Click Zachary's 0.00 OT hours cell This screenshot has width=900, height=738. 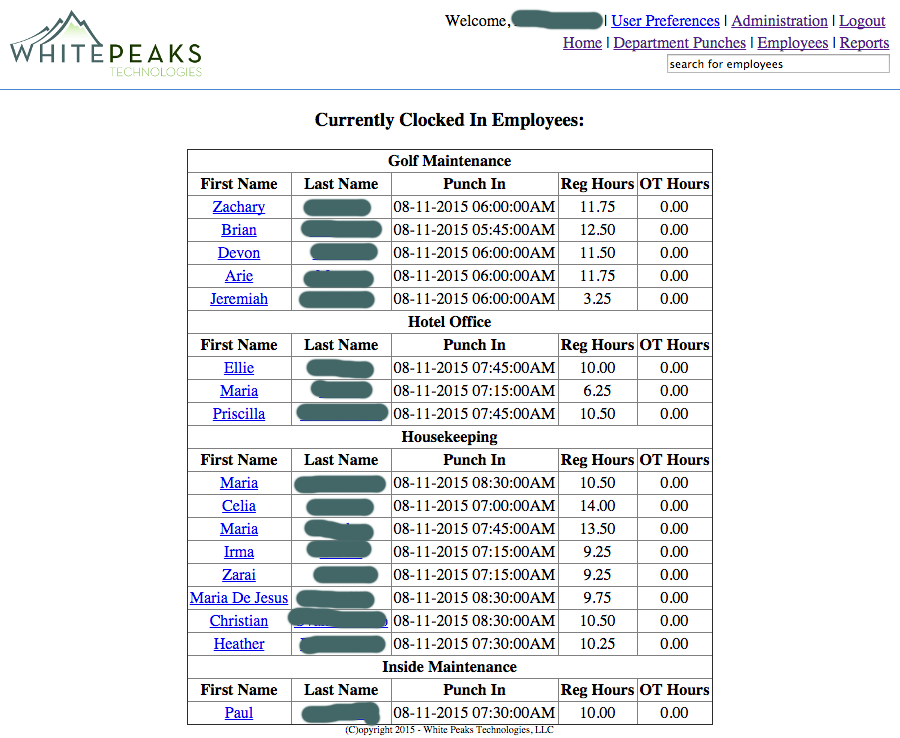pos(674,207)
